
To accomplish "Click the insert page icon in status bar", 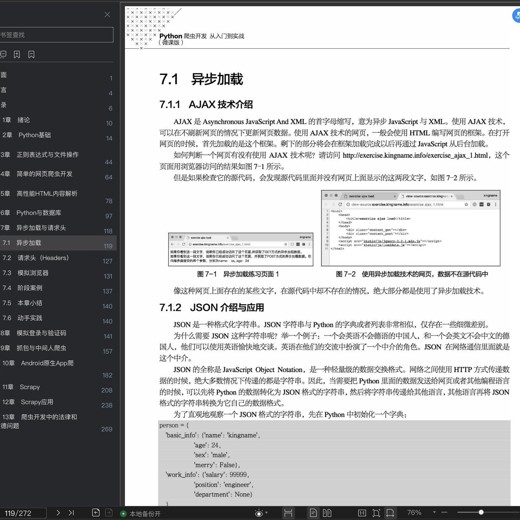I will point(96,513).
